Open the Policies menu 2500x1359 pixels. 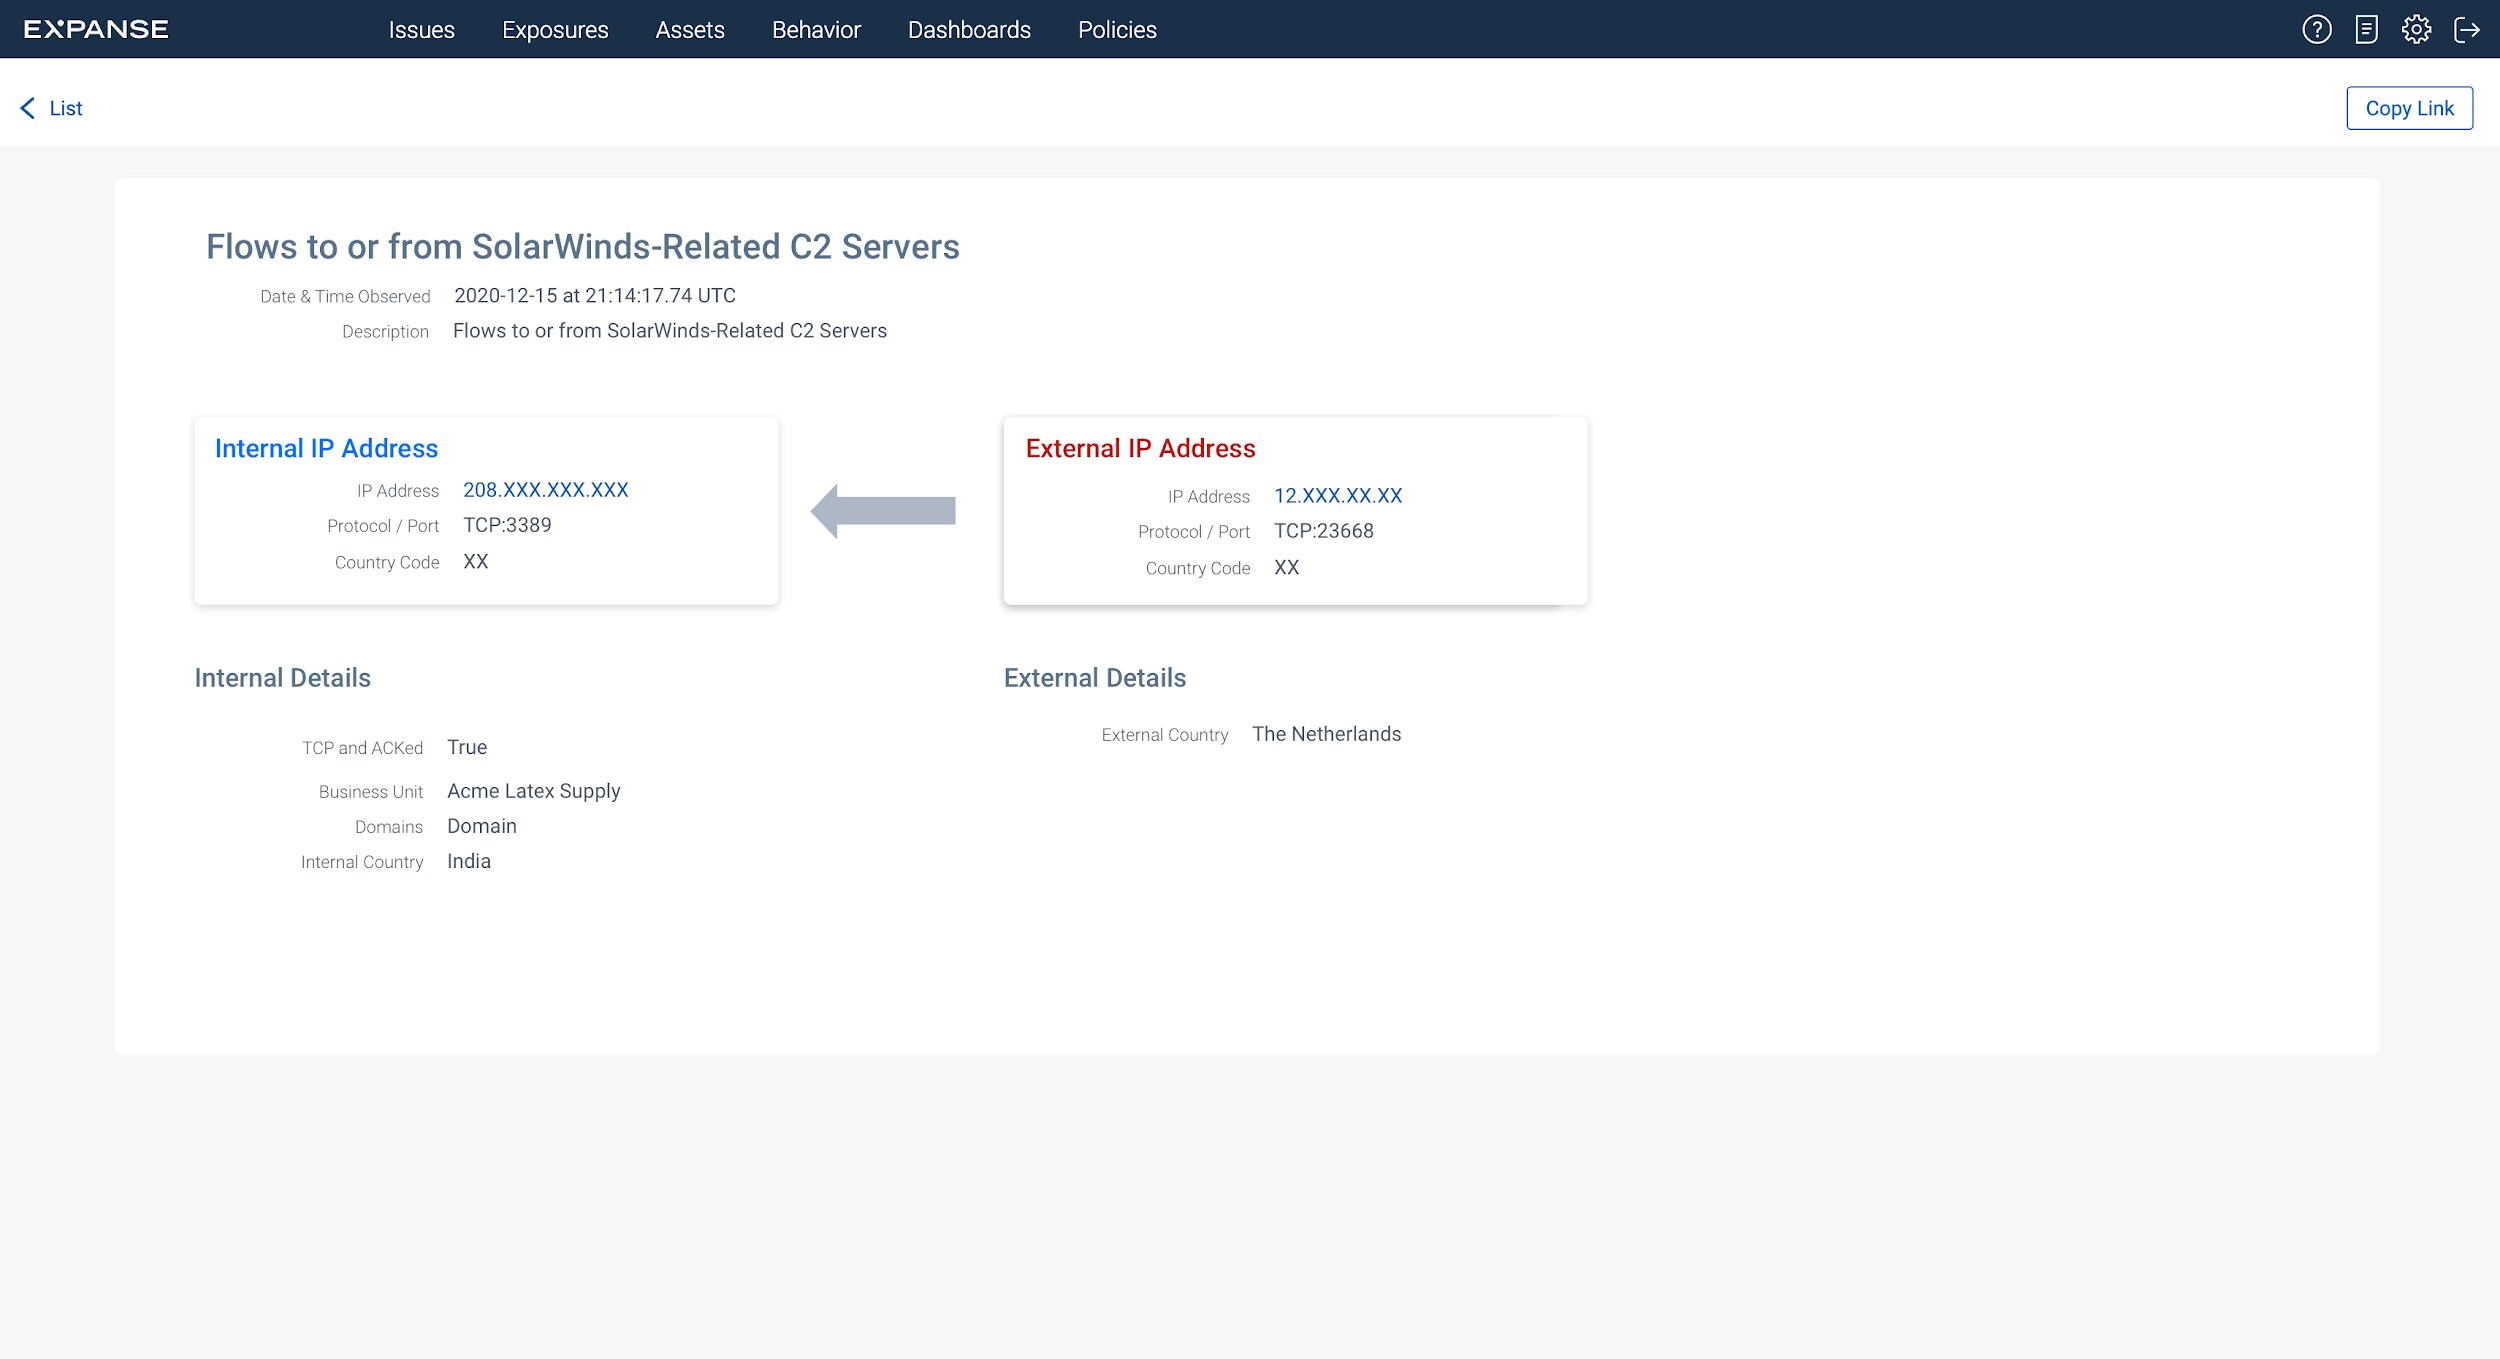coord(1117,30)
